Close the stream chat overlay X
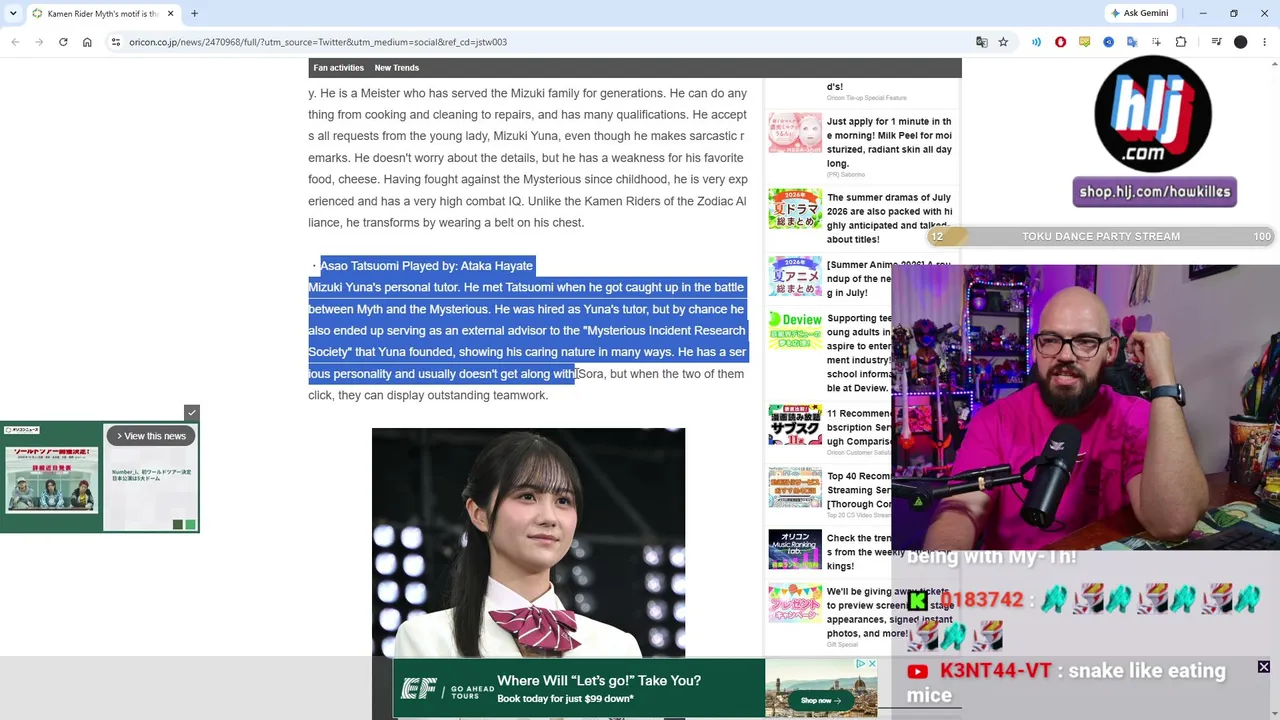The width and height of the screenshot is (1280, 720). coord(1264,667)
